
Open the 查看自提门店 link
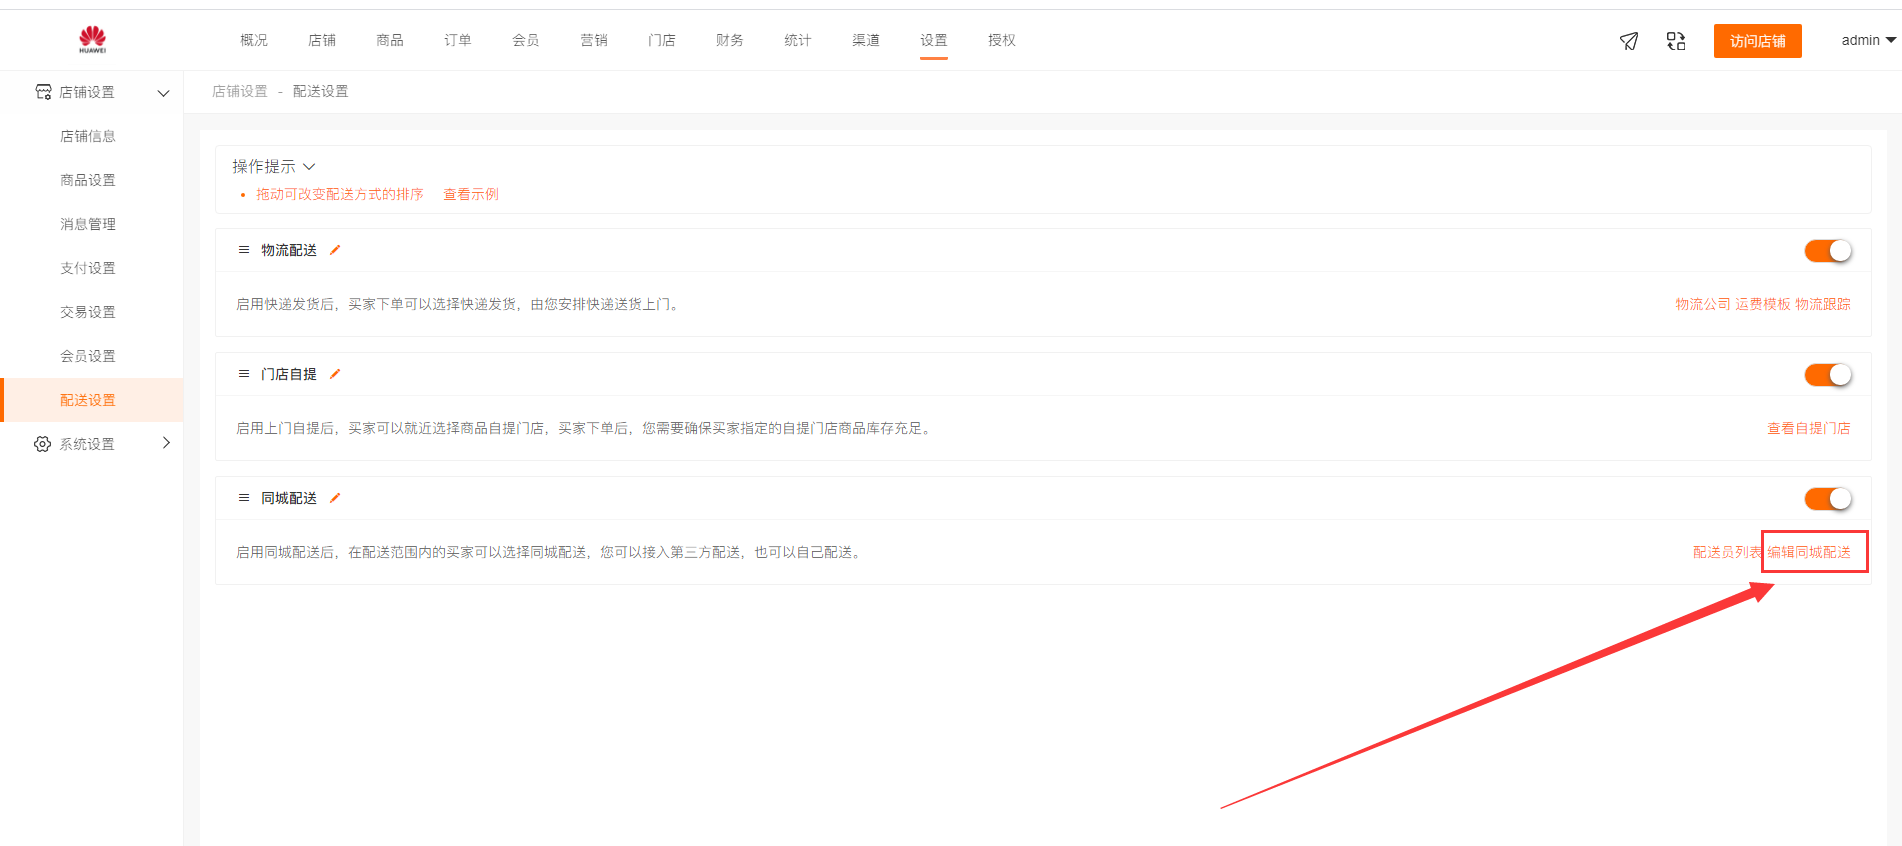[1809, 428]
